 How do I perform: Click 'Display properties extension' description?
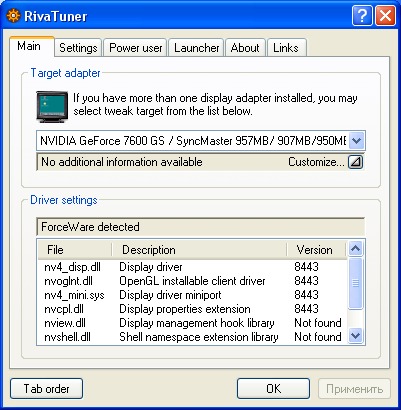click(185, 309)
